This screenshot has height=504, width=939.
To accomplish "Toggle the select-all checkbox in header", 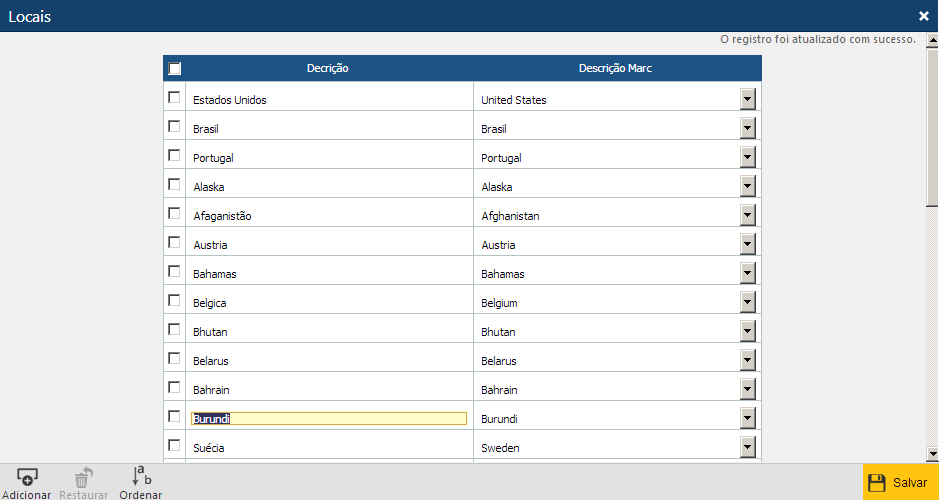I will [175, 69].
